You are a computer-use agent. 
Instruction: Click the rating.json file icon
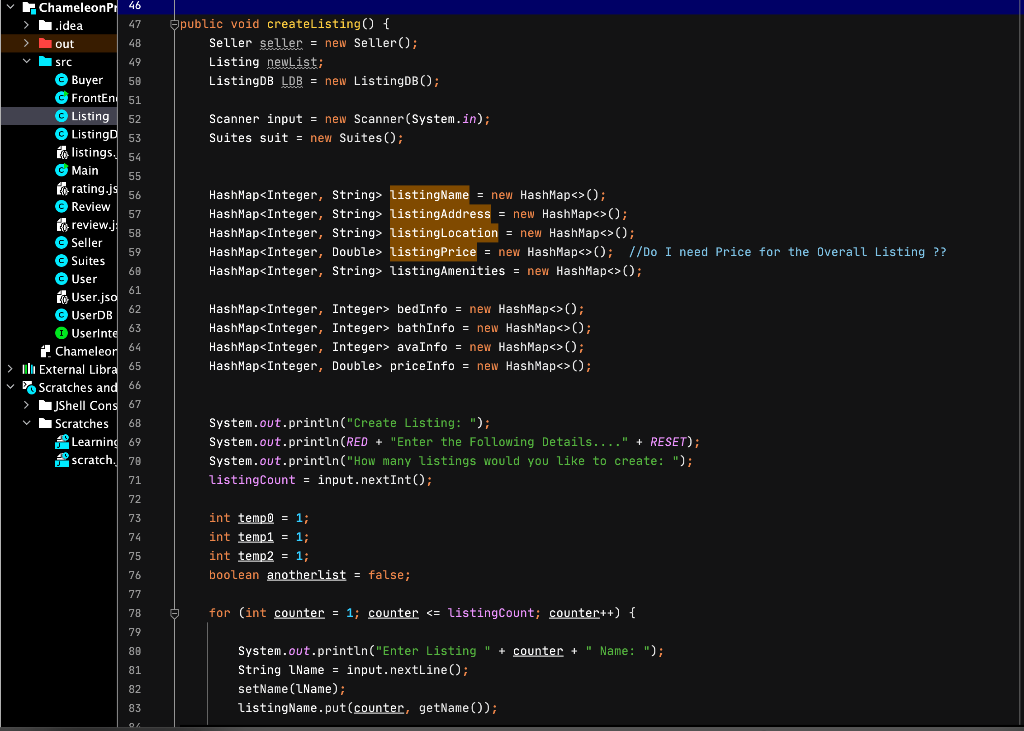point(63,188)
